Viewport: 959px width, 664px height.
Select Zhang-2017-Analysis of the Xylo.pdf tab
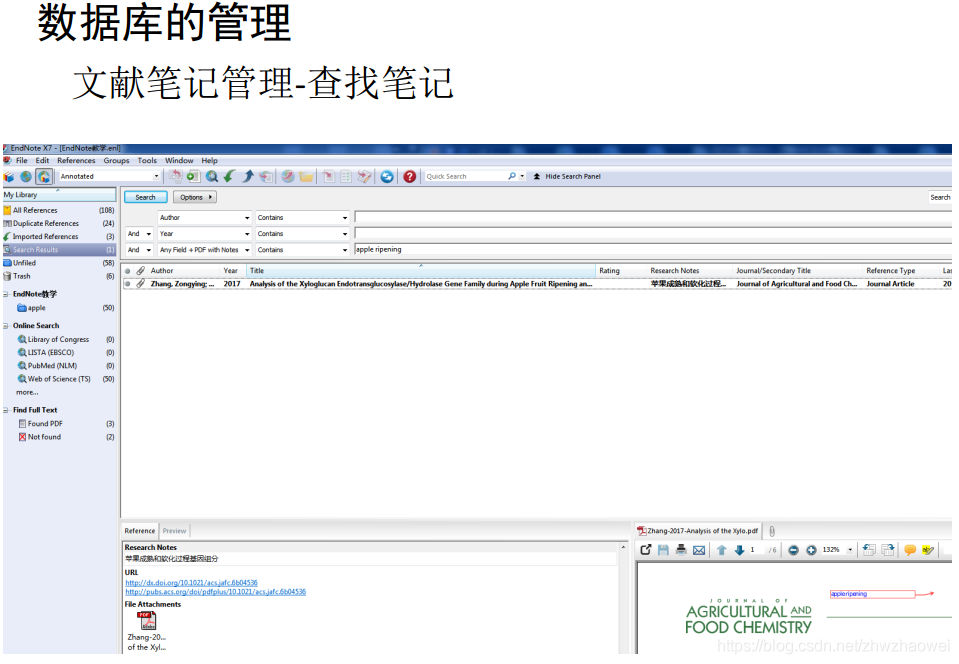coord(697,531)
